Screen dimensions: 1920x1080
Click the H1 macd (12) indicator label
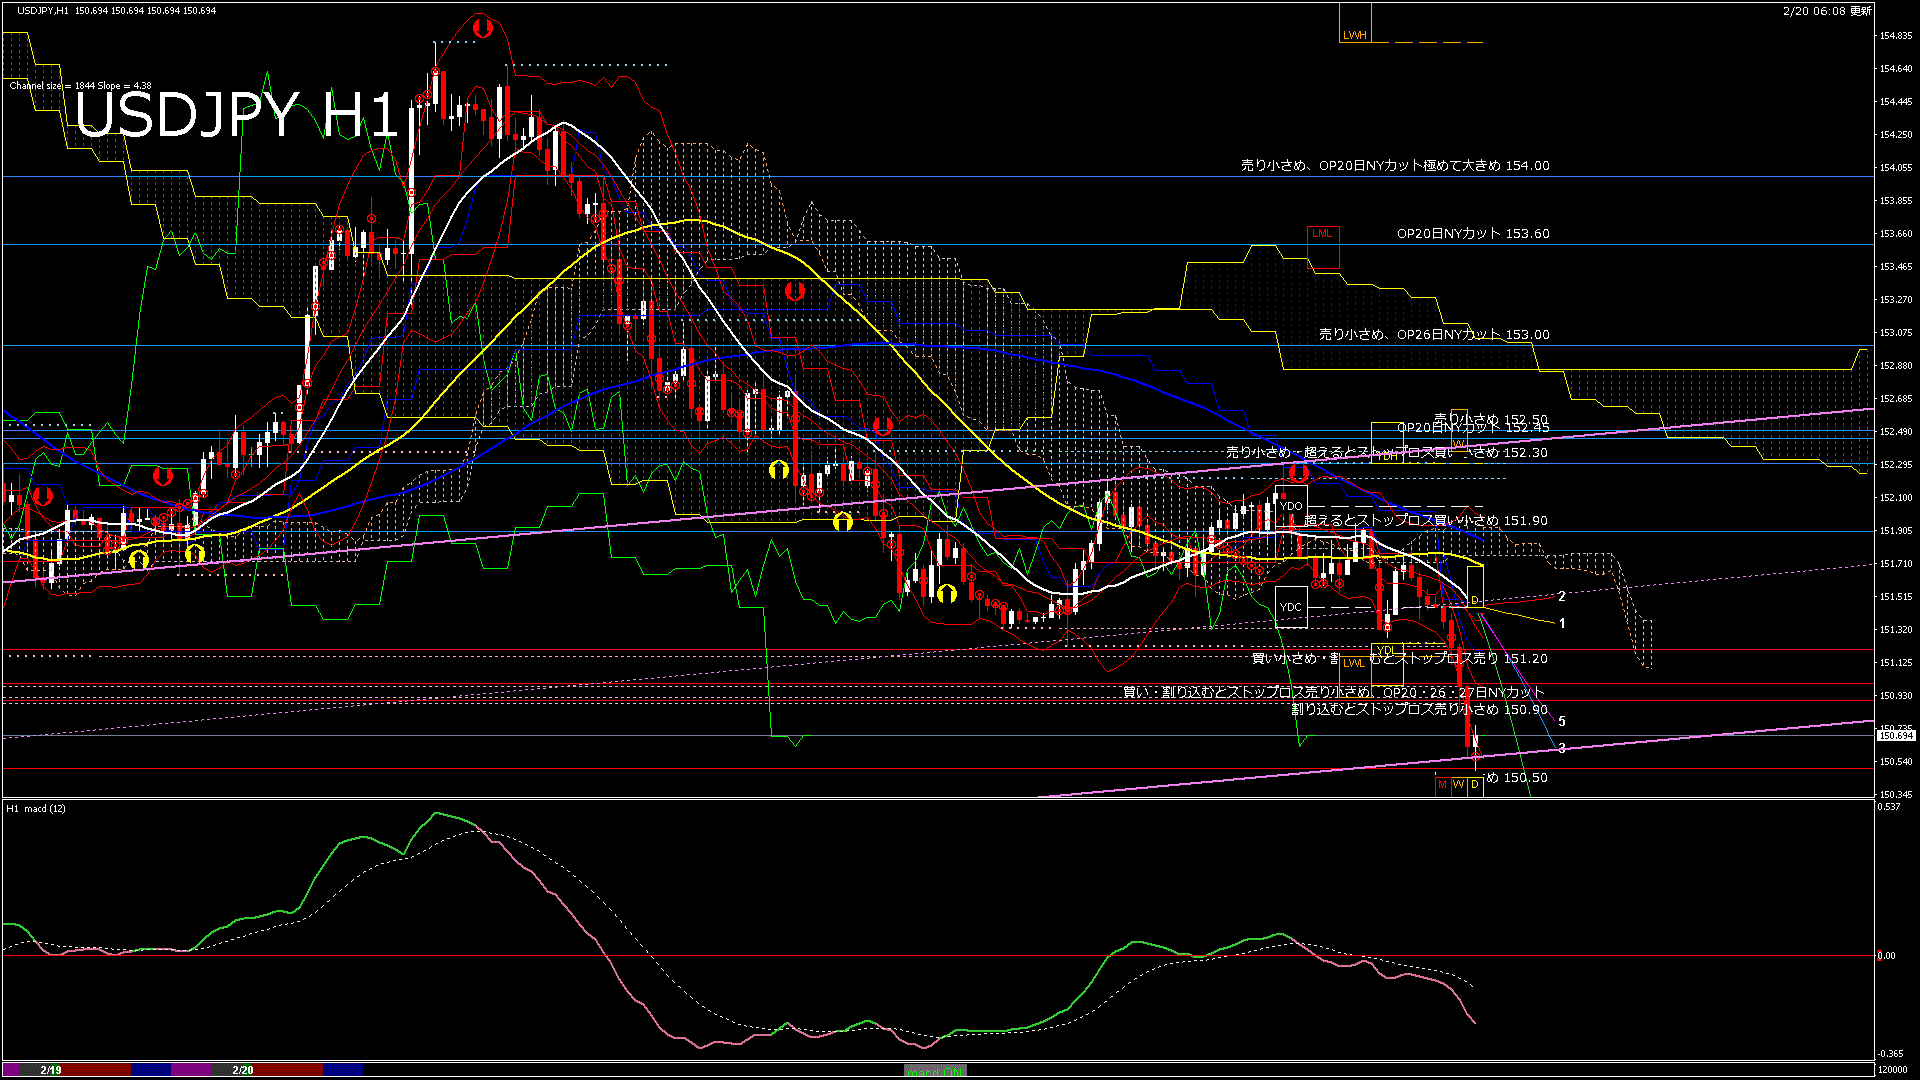click(36, 808)
